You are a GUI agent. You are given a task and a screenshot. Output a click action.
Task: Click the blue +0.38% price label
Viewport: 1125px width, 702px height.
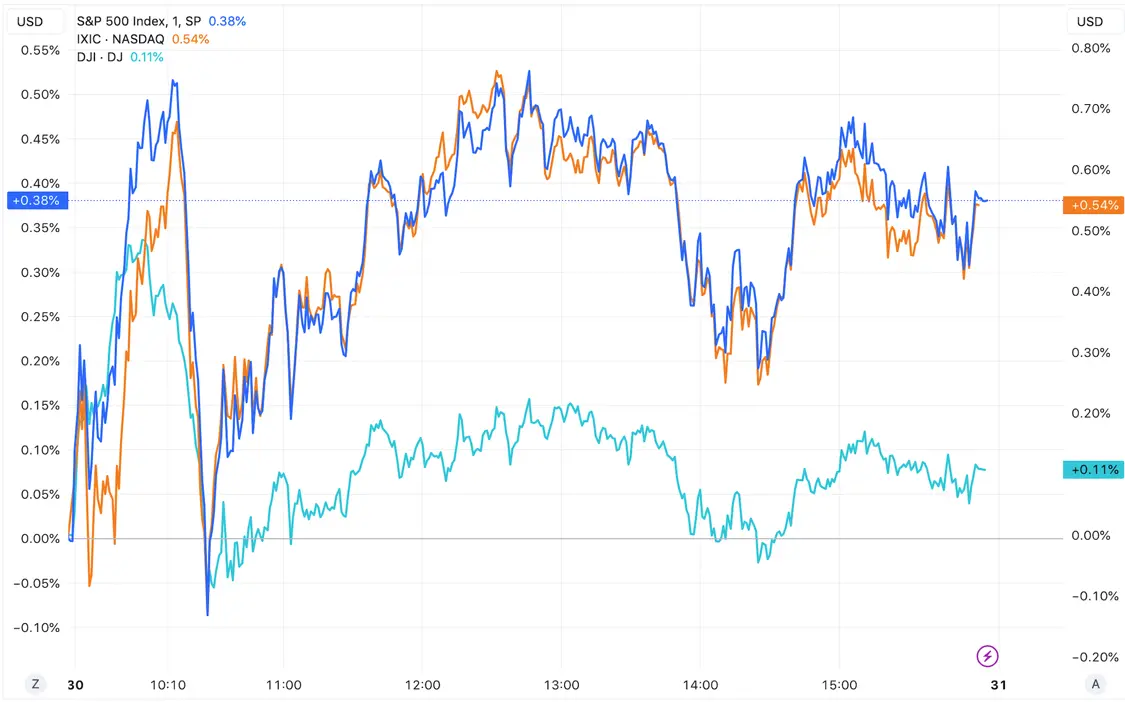pos(36,200)
